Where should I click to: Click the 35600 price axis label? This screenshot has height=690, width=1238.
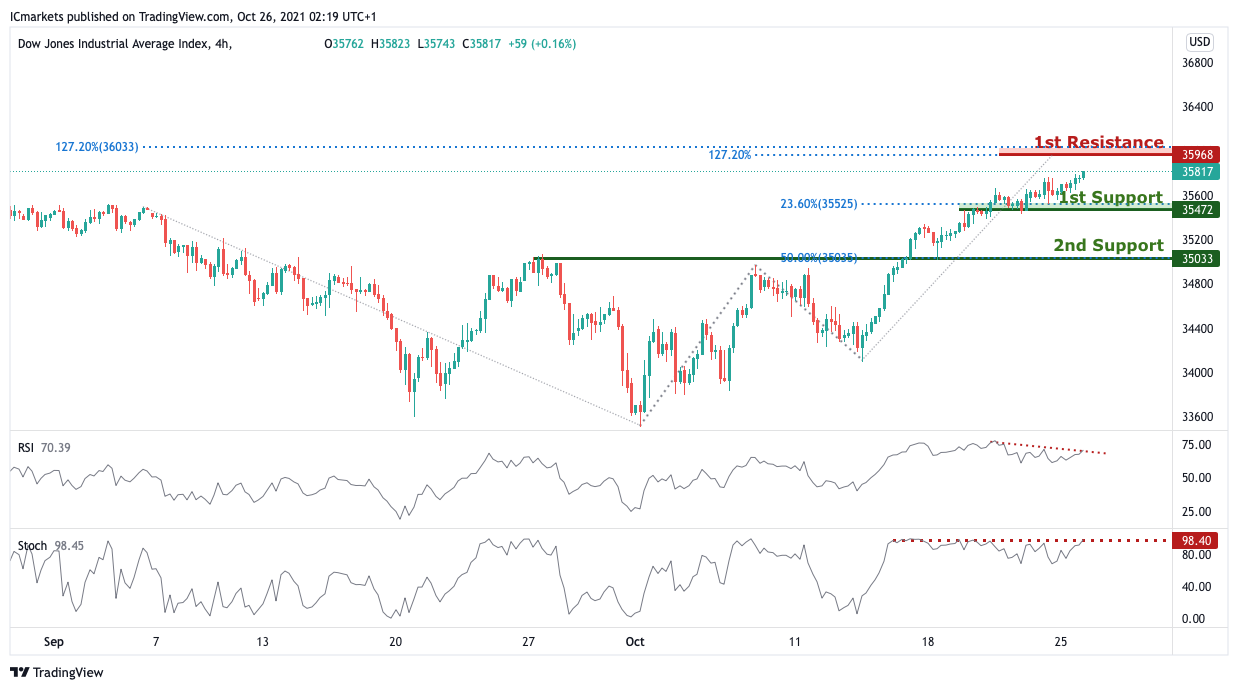point(1198,196)
